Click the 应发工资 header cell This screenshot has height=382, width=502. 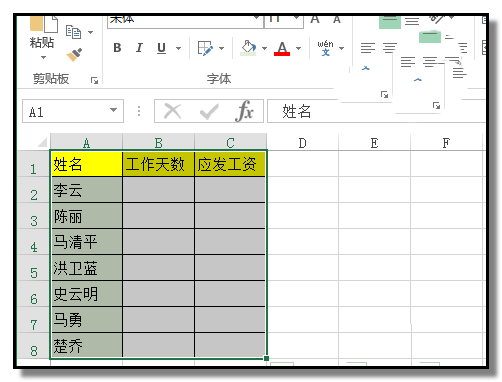click(x=230, y=164)
